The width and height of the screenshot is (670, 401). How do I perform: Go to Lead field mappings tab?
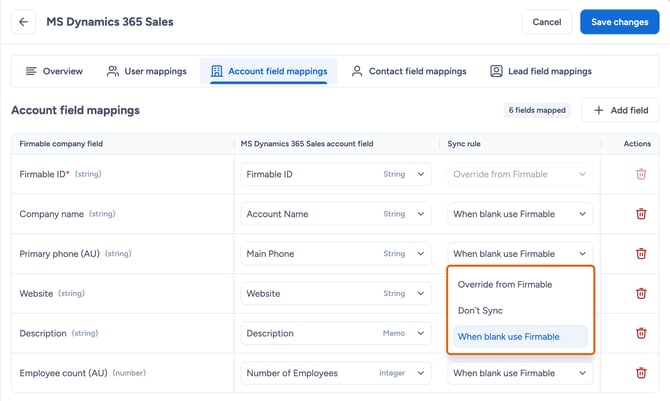coord(541,71)
